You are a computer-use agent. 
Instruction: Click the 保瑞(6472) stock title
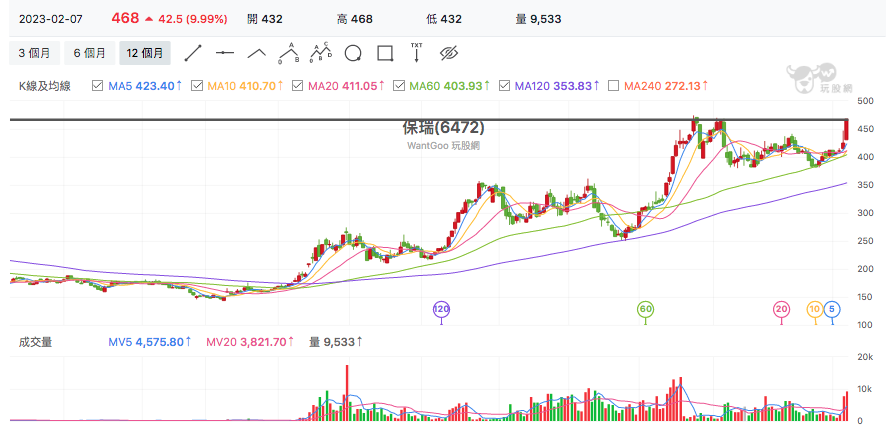[x=444, y=128]
